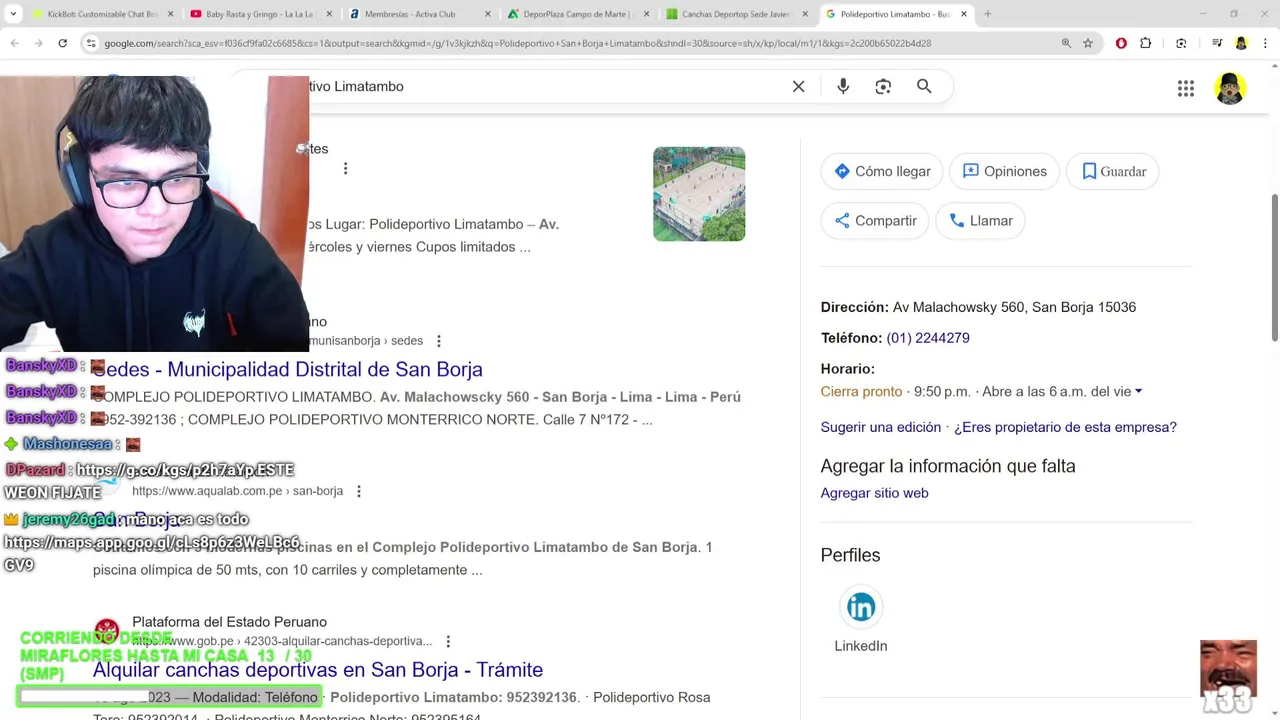Screen dimensions: 1280x720
Task: Click Cómo llegar directions button
Action: pyautogui.click(x=882, y=171)
